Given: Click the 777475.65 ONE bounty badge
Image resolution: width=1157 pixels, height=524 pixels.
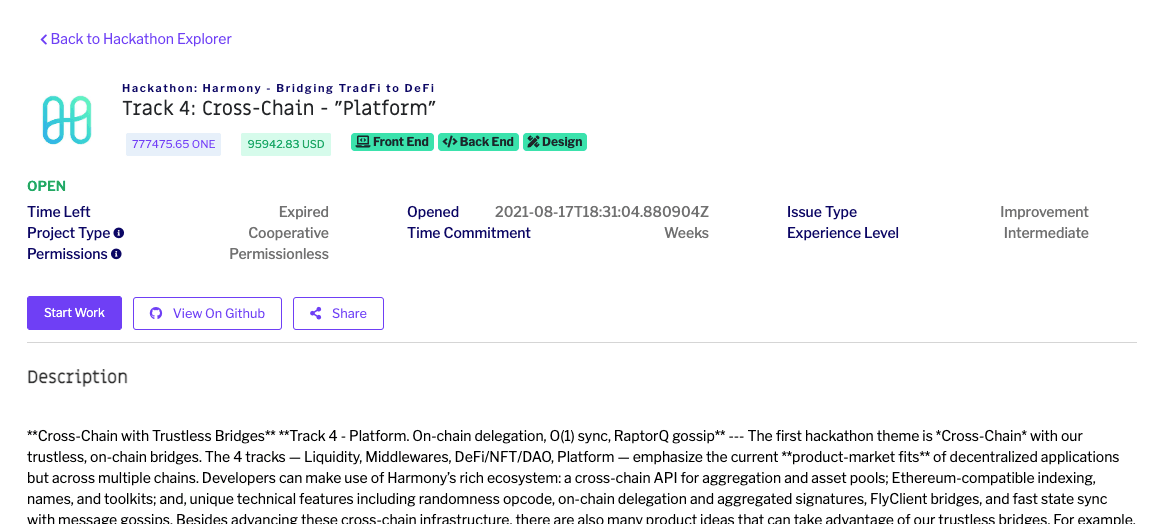Looking at the screenshot, I should pos(173,145).
